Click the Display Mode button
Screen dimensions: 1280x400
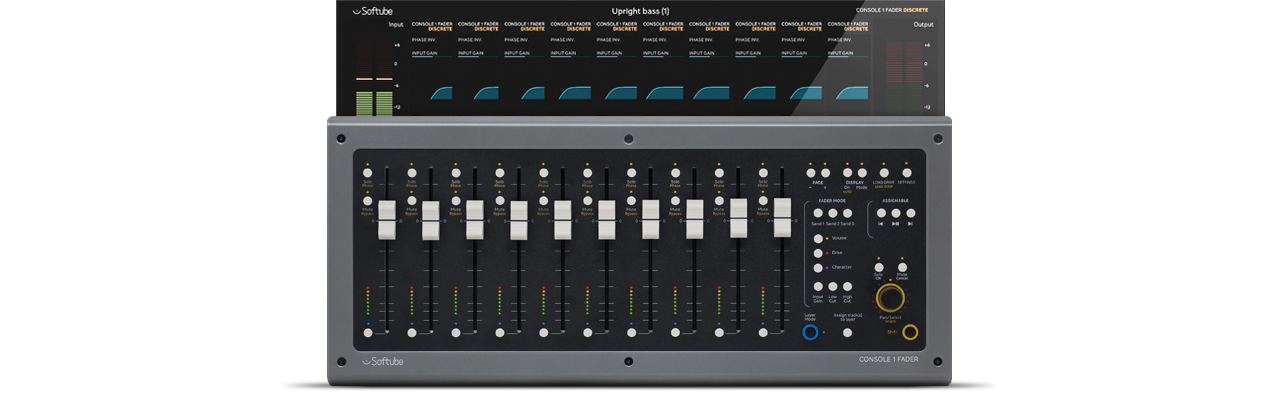(x=862, y=173)
